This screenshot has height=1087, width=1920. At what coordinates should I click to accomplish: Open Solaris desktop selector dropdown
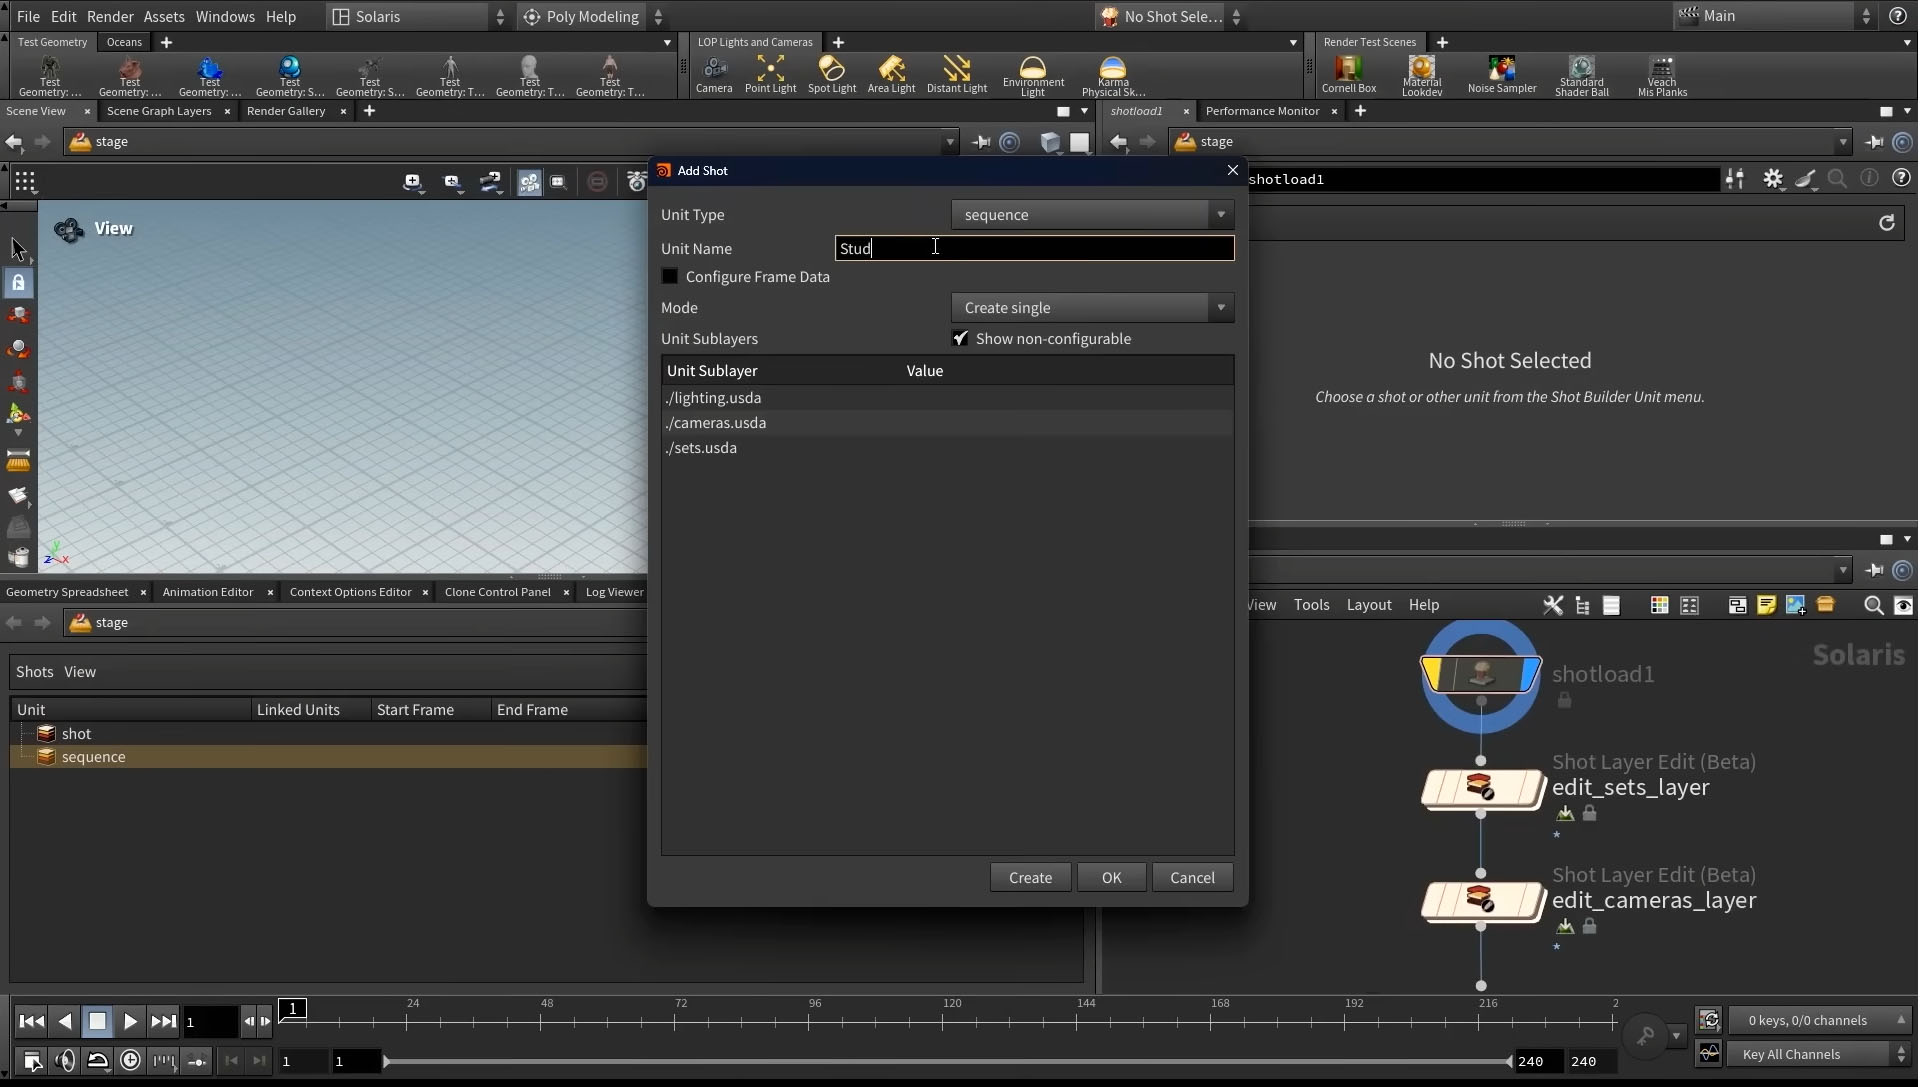[419, 16]
